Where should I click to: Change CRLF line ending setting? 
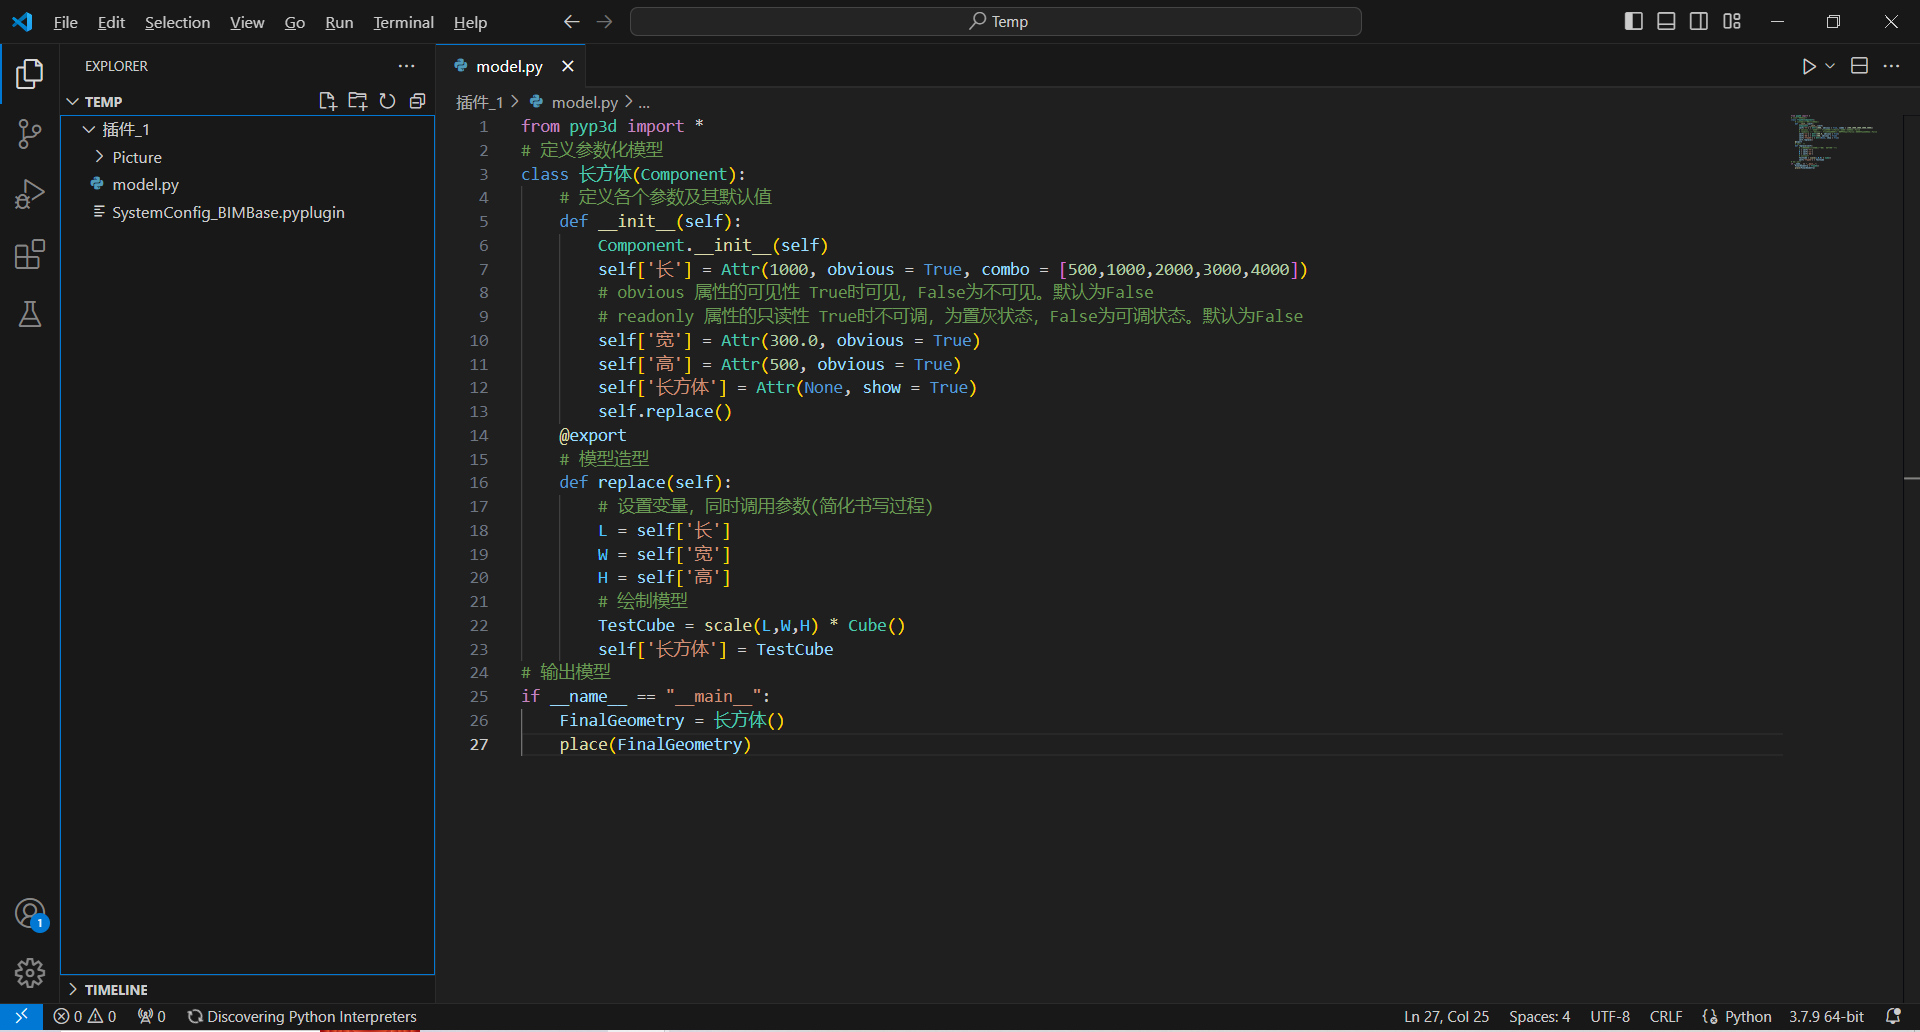(x=1665, y=1016)
